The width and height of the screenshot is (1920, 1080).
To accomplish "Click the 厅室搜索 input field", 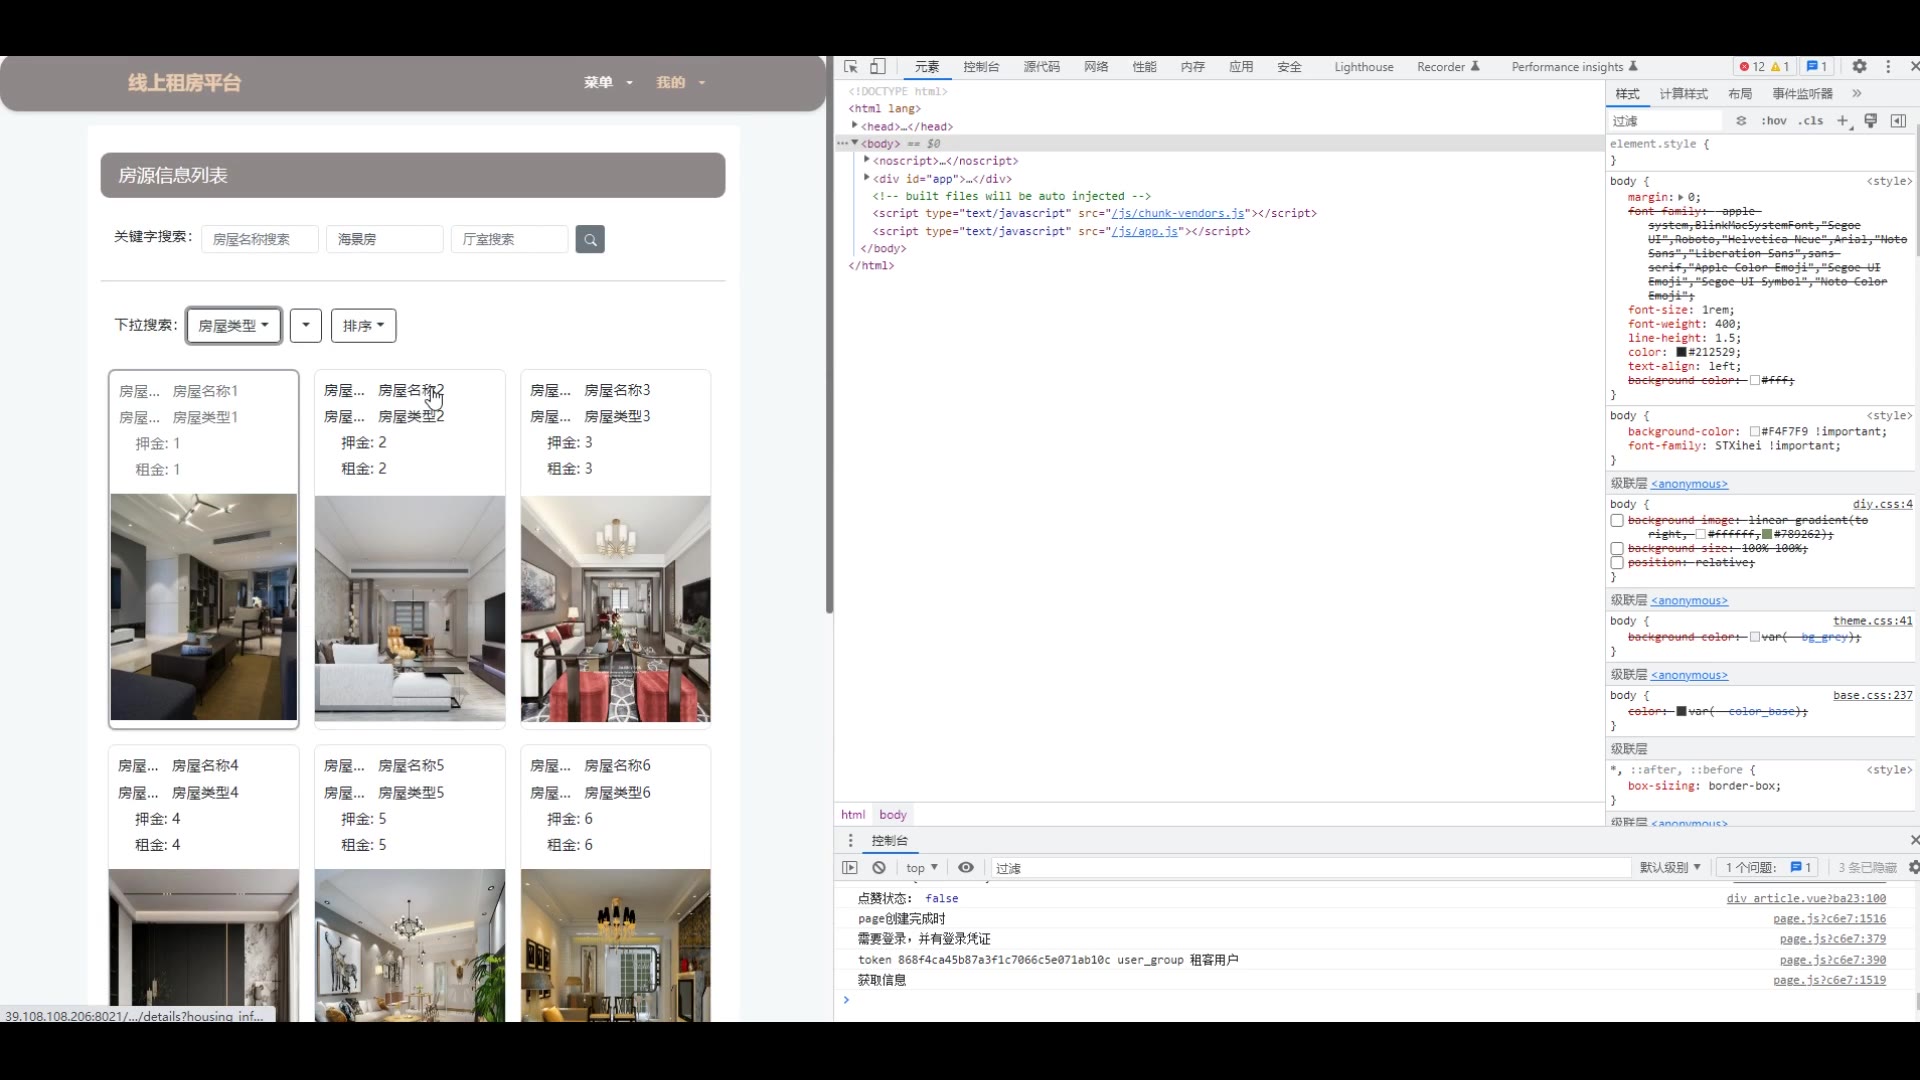I will 509,239.
